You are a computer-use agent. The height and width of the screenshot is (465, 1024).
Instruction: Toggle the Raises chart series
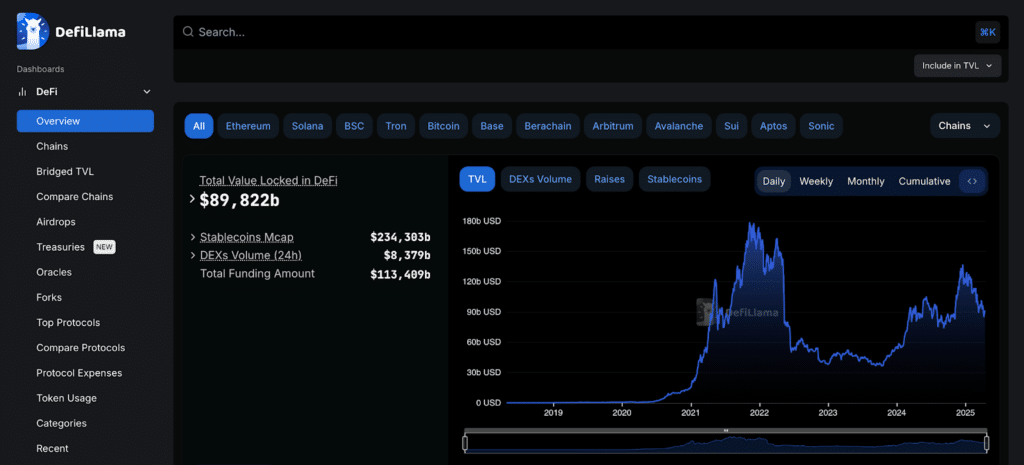(609, 179)
